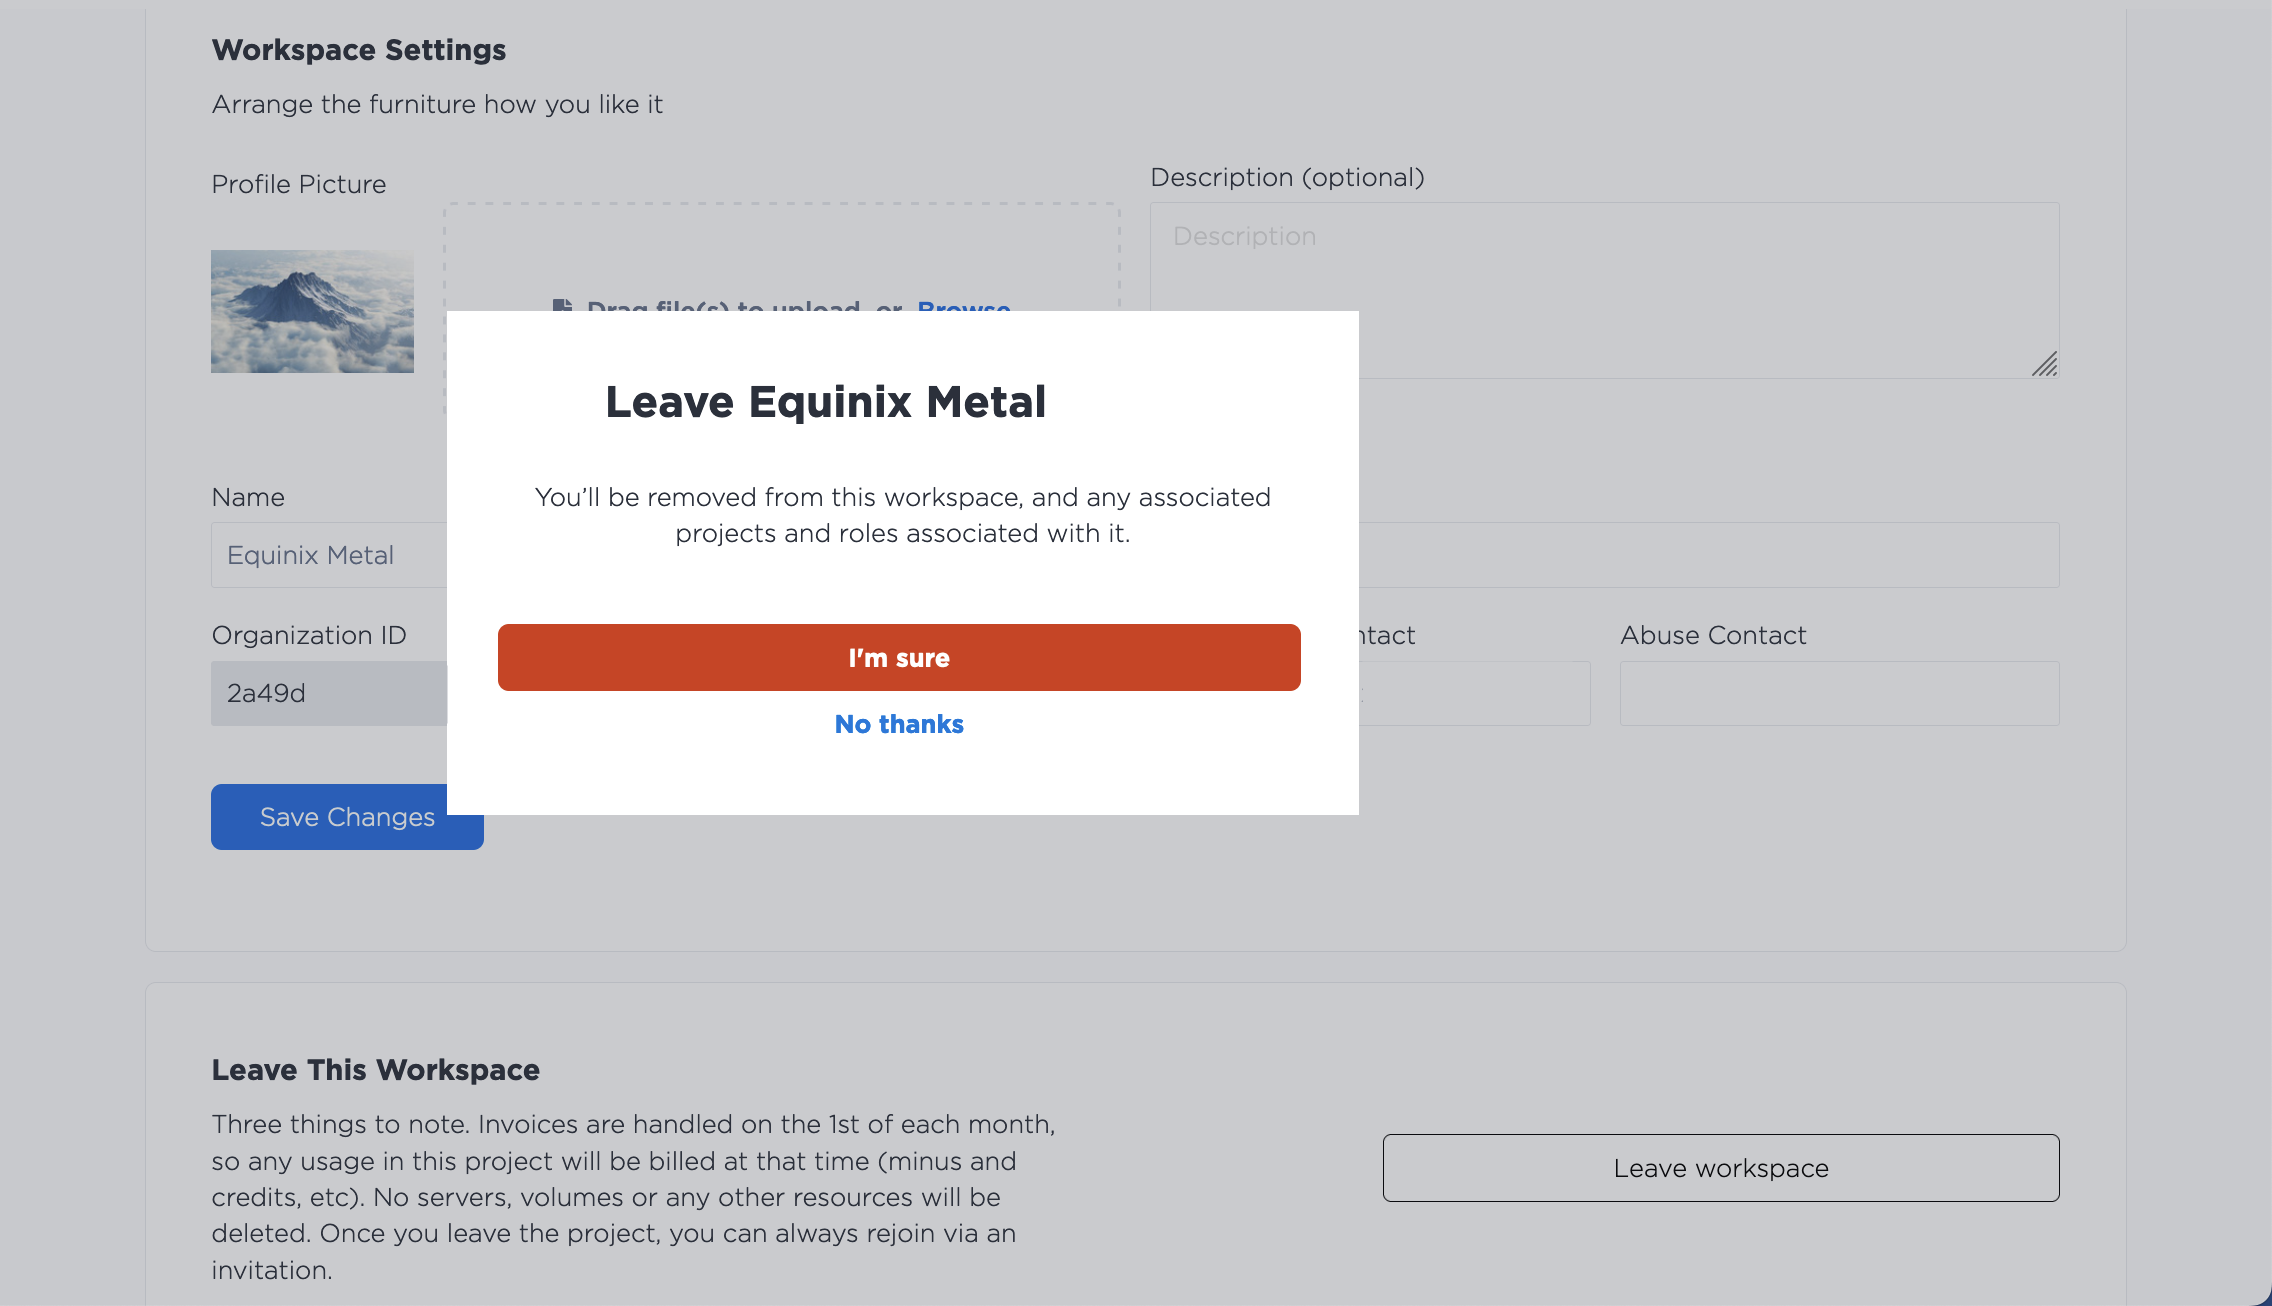Click the Name field containing Equinix Metal
Viewport: 2272px width, 1306px height.
(329, 555)
